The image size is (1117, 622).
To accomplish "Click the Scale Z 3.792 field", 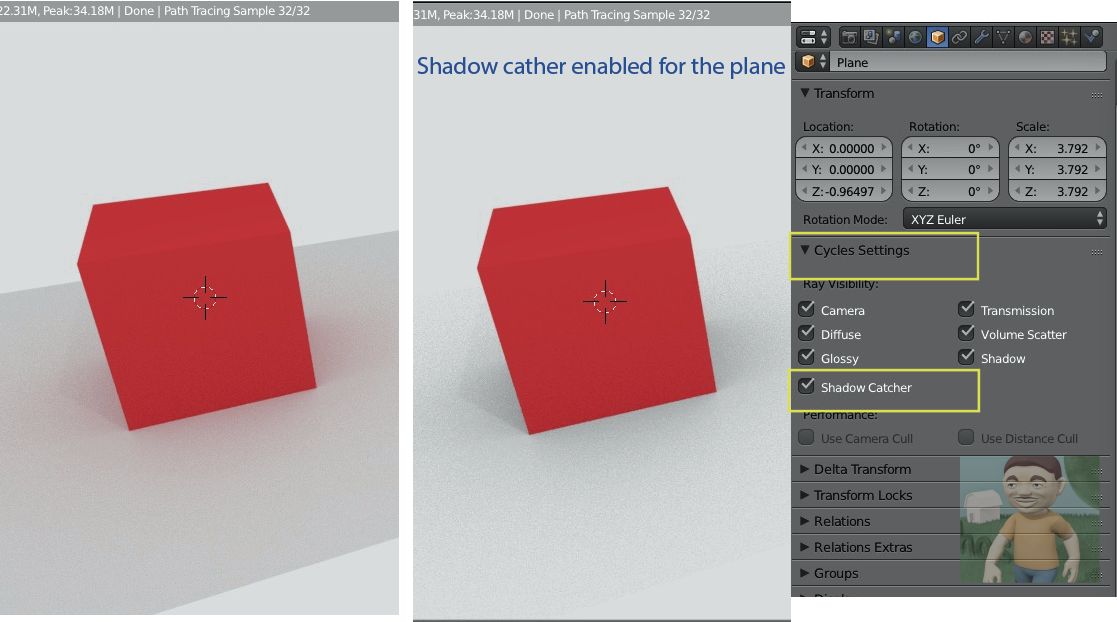I will [1057, 191].
